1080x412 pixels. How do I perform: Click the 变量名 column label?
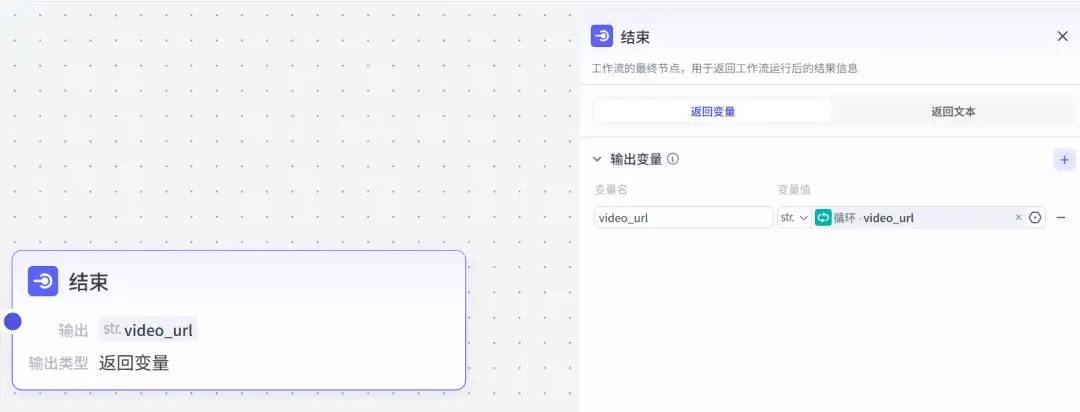[x=611, y=189]
